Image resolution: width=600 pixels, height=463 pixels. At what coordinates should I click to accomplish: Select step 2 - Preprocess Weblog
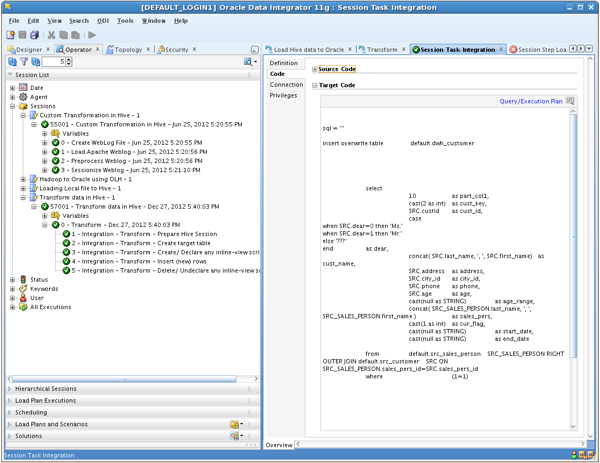click(132, 161)
